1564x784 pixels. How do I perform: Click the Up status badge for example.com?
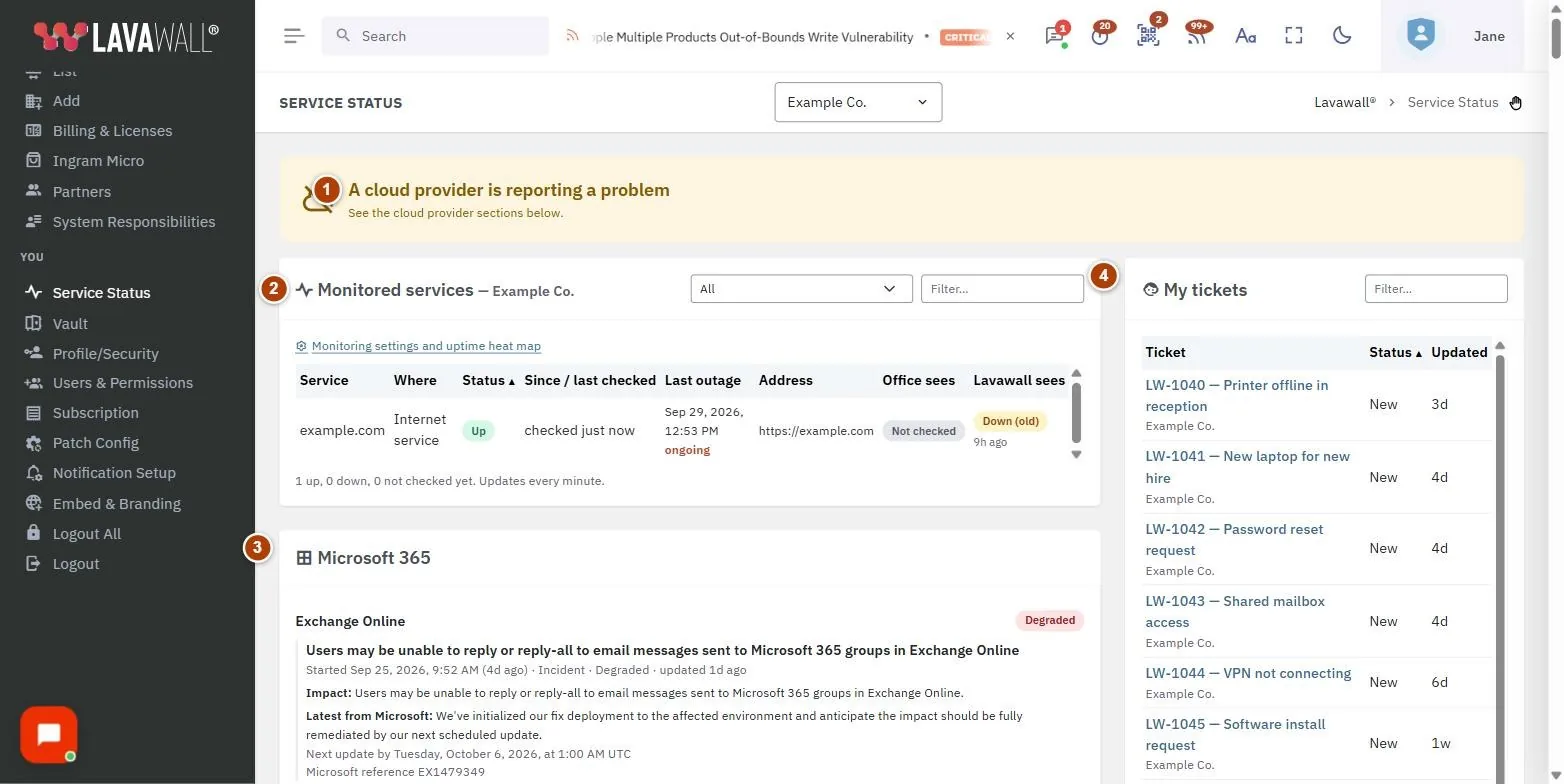(478, 431)
